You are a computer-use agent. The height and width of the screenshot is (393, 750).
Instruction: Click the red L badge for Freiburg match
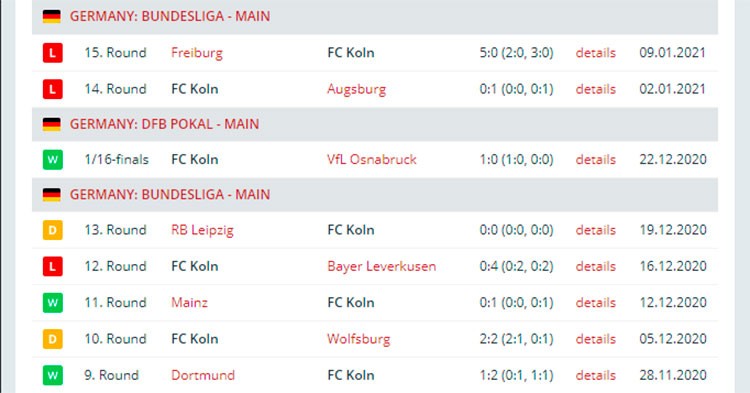53,53
